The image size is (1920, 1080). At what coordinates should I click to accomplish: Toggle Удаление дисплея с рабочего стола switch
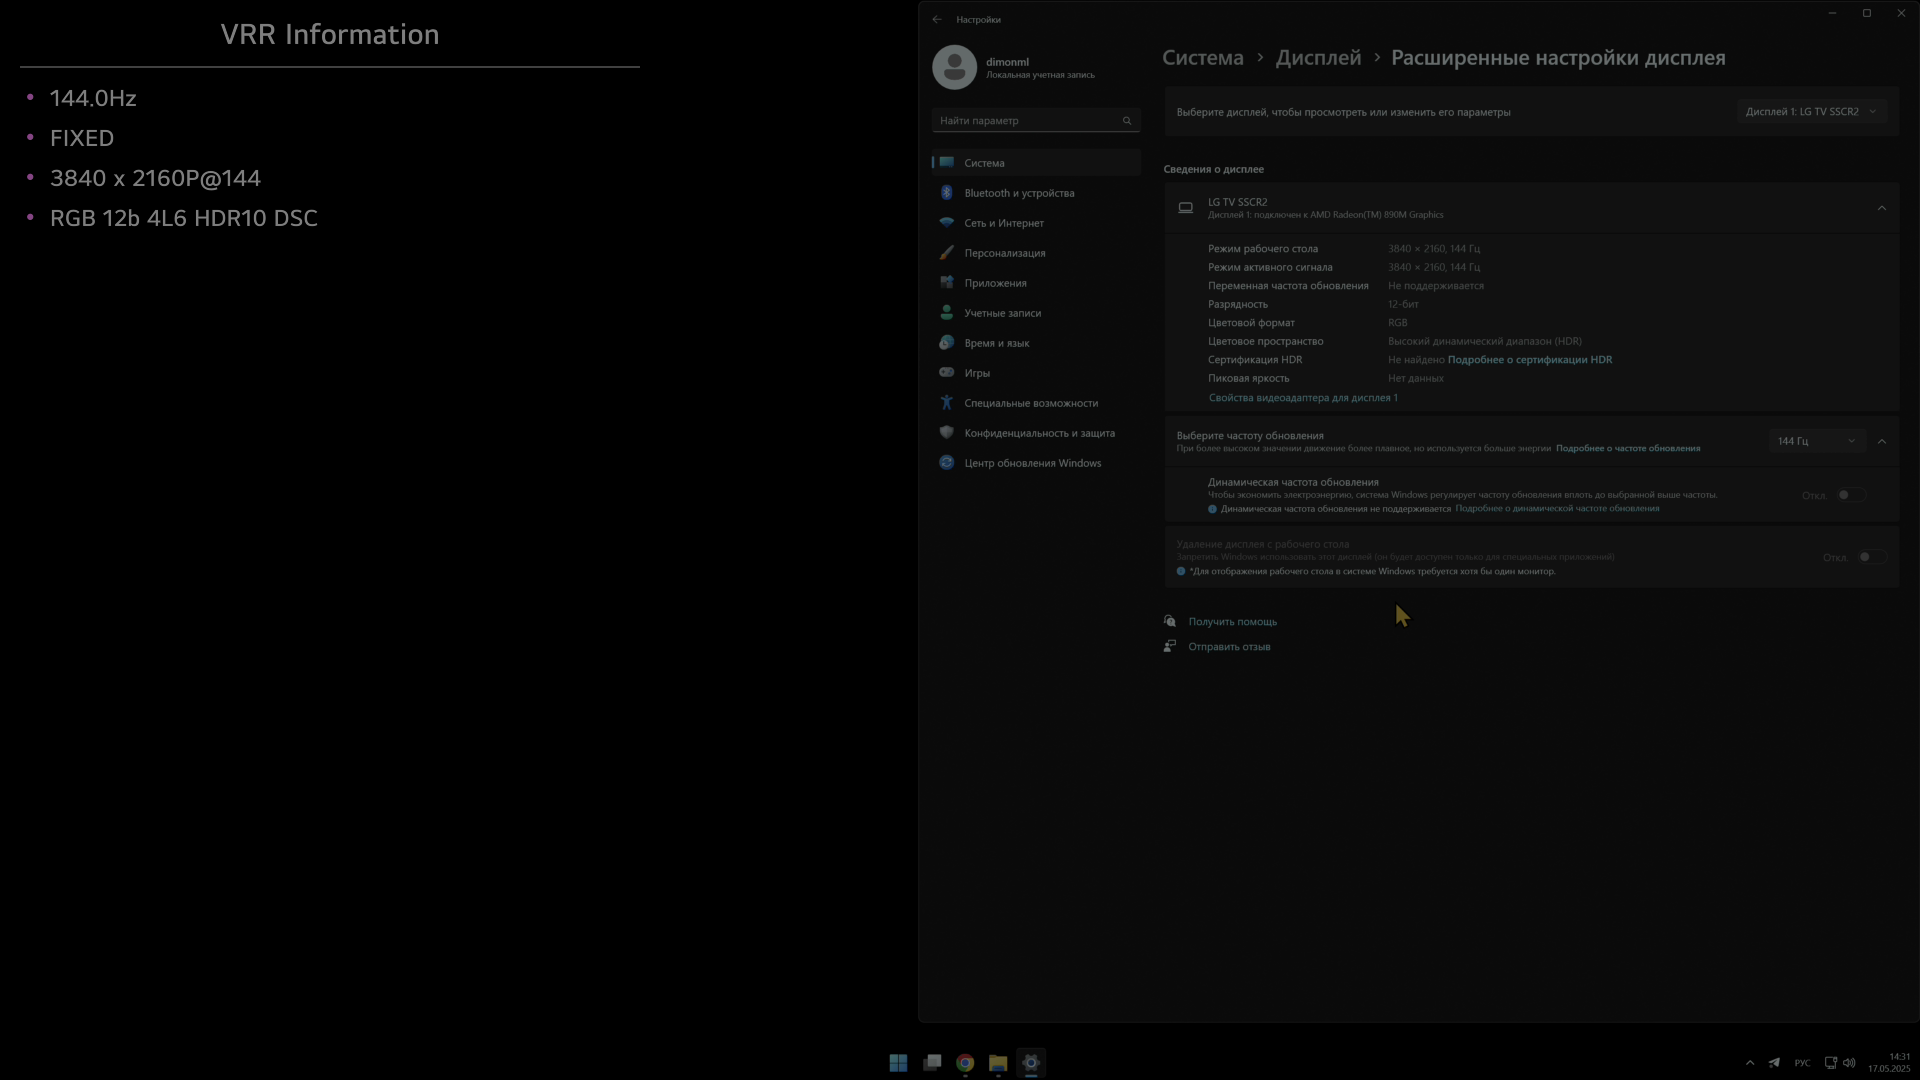(1871, 557)
